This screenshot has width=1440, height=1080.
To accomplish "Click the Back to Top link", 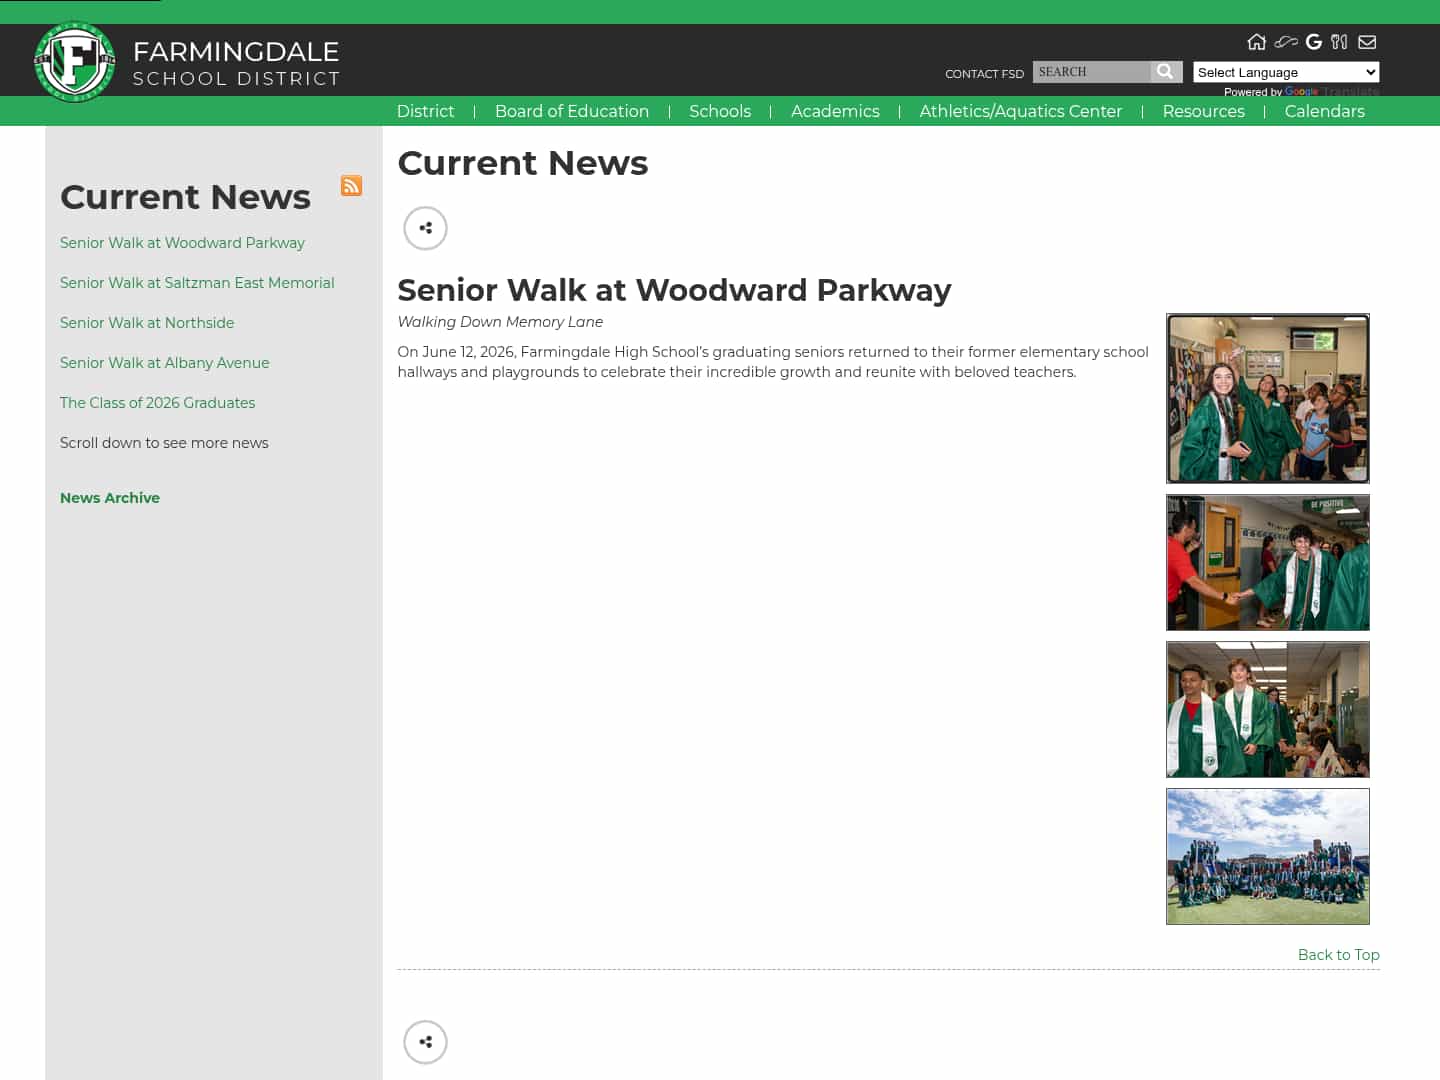I will pyautogui.click(x=1338, y=955).
